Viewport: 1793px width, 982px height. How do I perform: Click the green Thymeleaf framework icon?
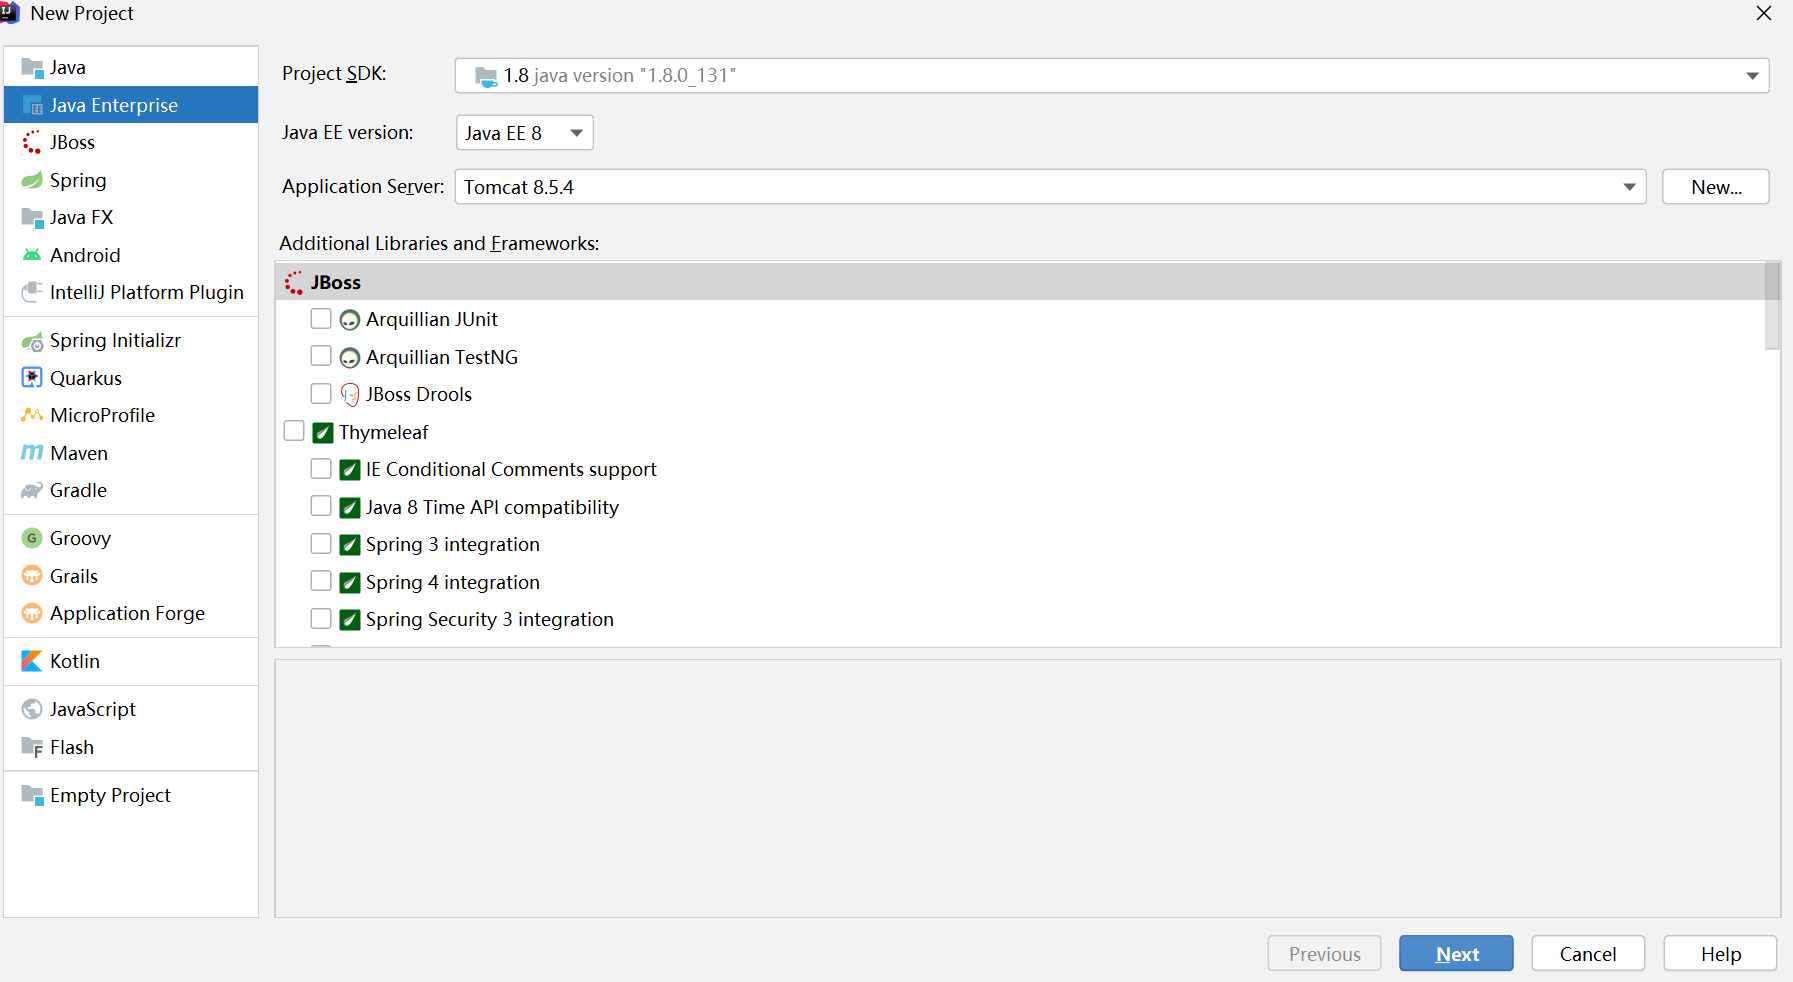(323, 433)
